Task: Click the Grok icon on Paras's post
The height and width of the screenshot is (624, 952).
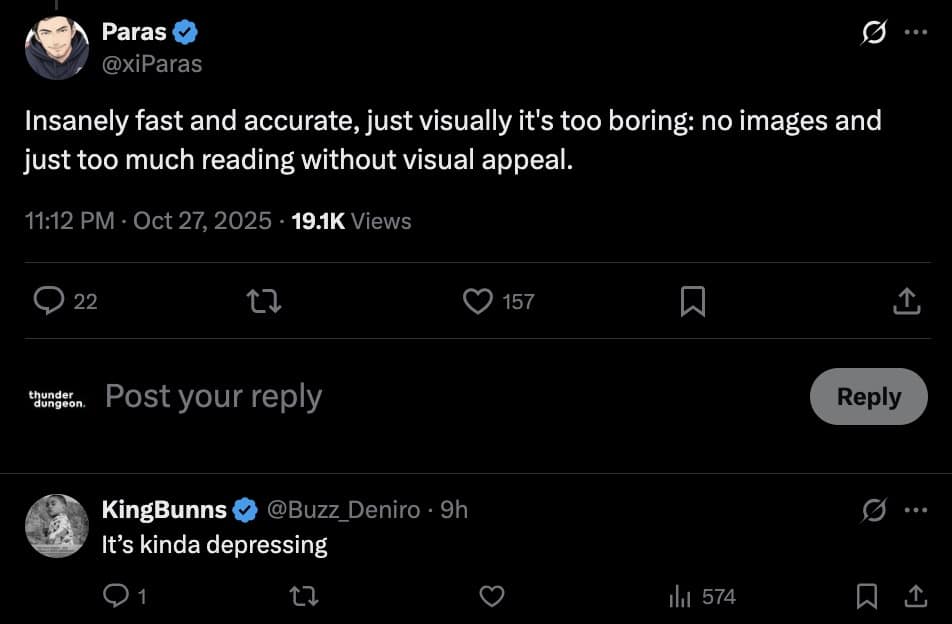Action: [x=873, y=32]
